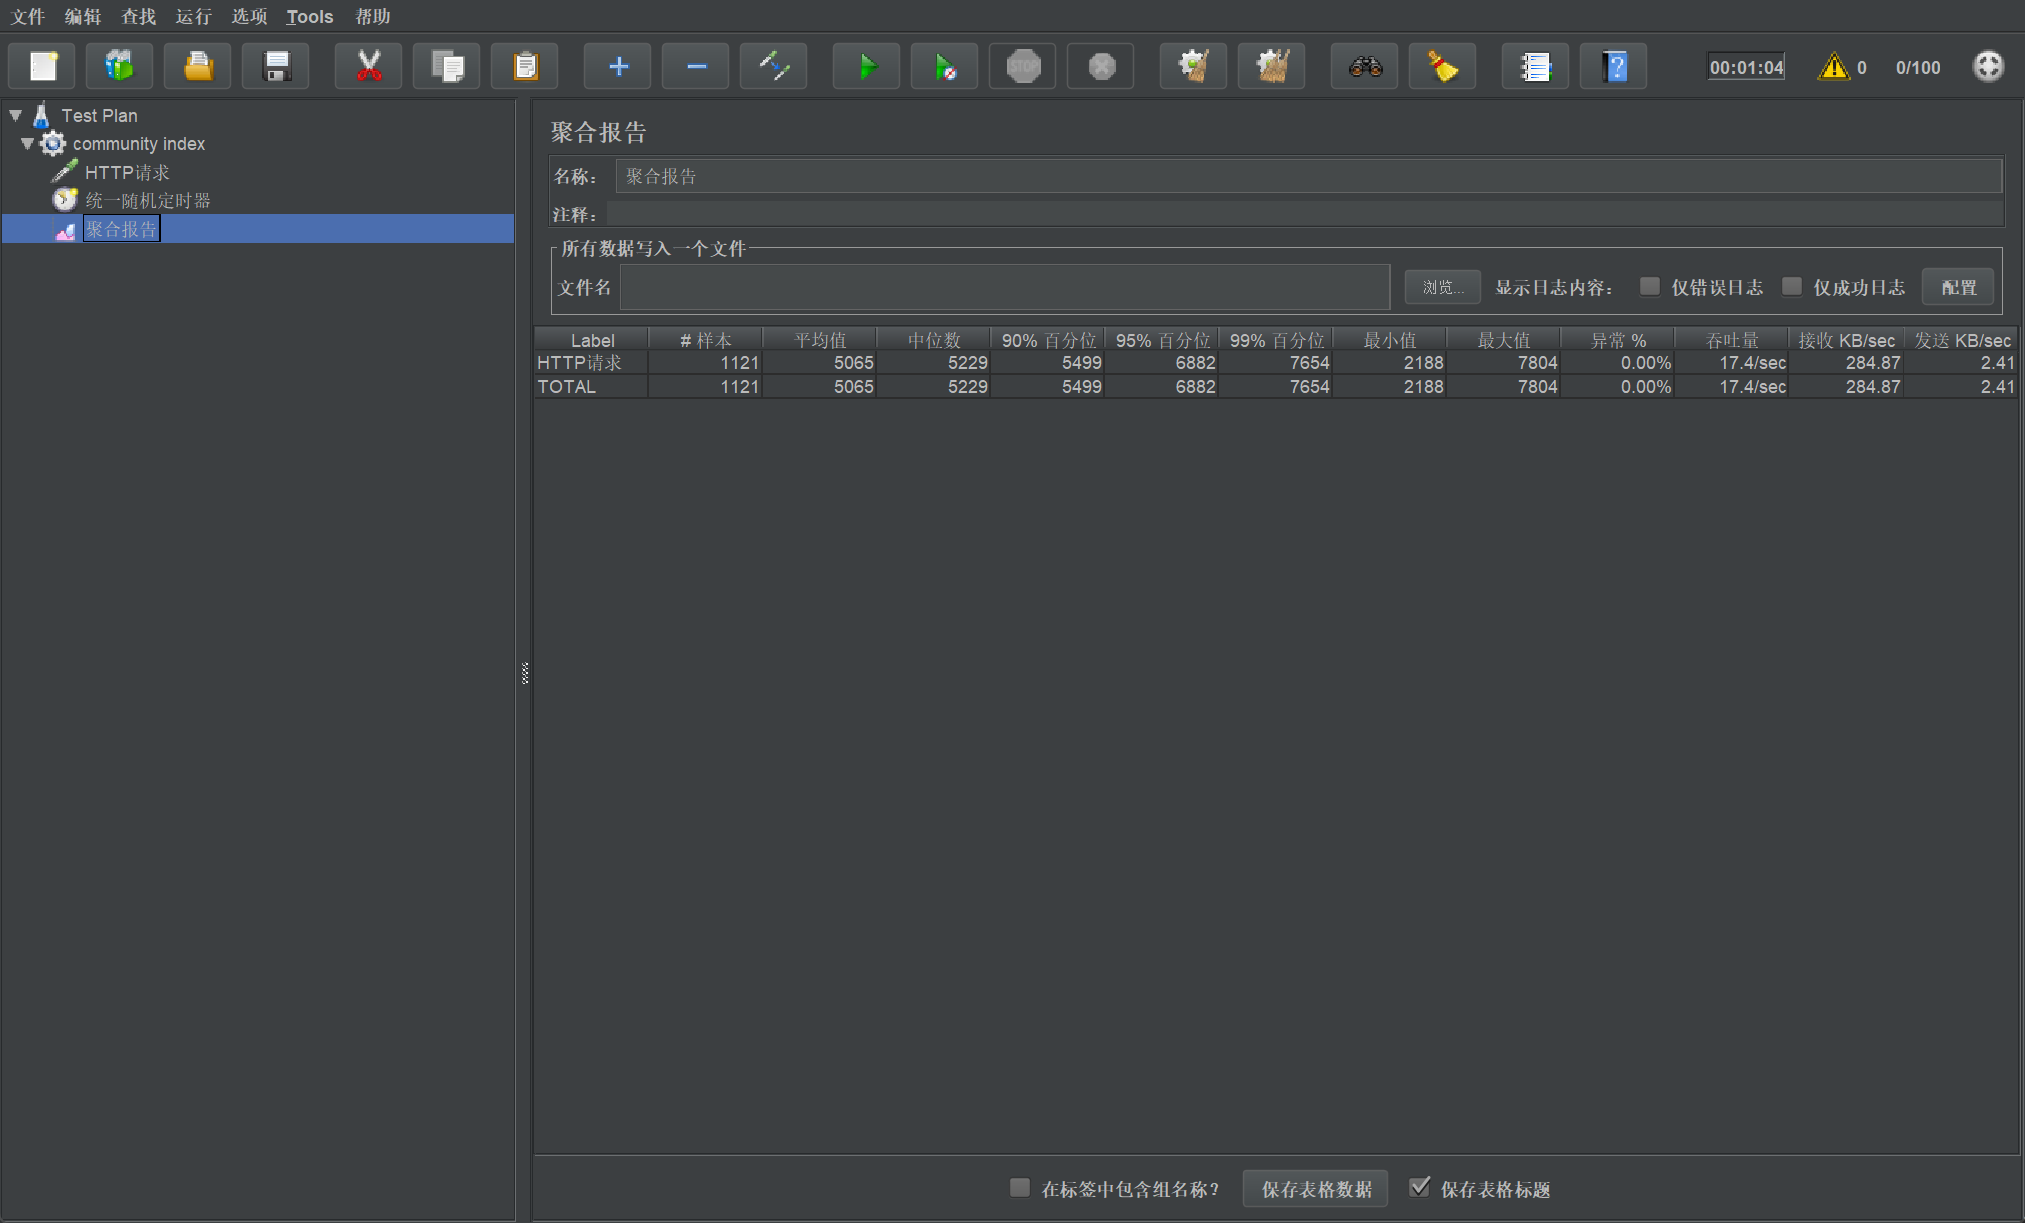This screenshot has height=1223, width=2025.
Task: Click the 浏览... browse button
Action: point(1442,287)
